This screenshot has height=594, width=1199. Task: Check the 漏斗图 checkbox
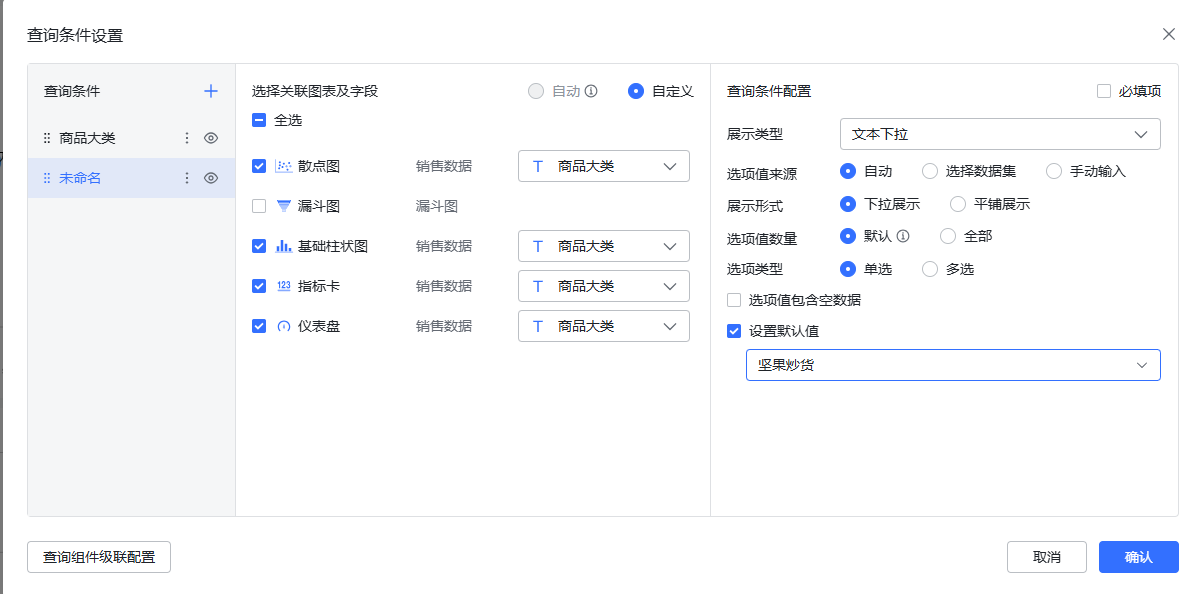click(x=259, y=206)
